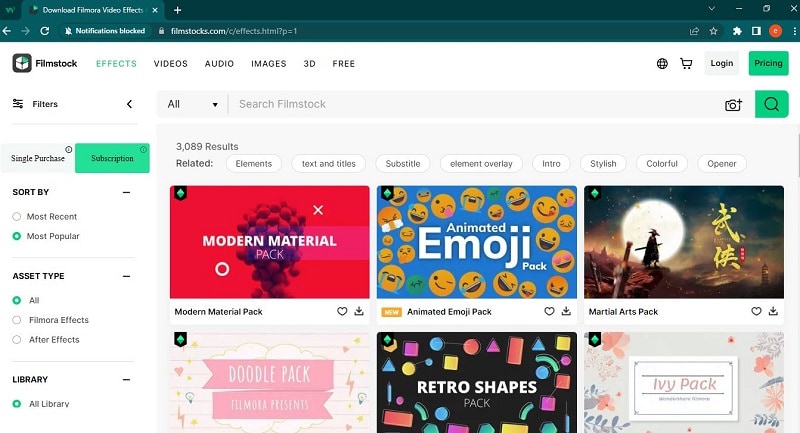Image resolution: width=800 pixels, height=433 pixels.
Task: Open the 3D menu
Action: (309, 64)
